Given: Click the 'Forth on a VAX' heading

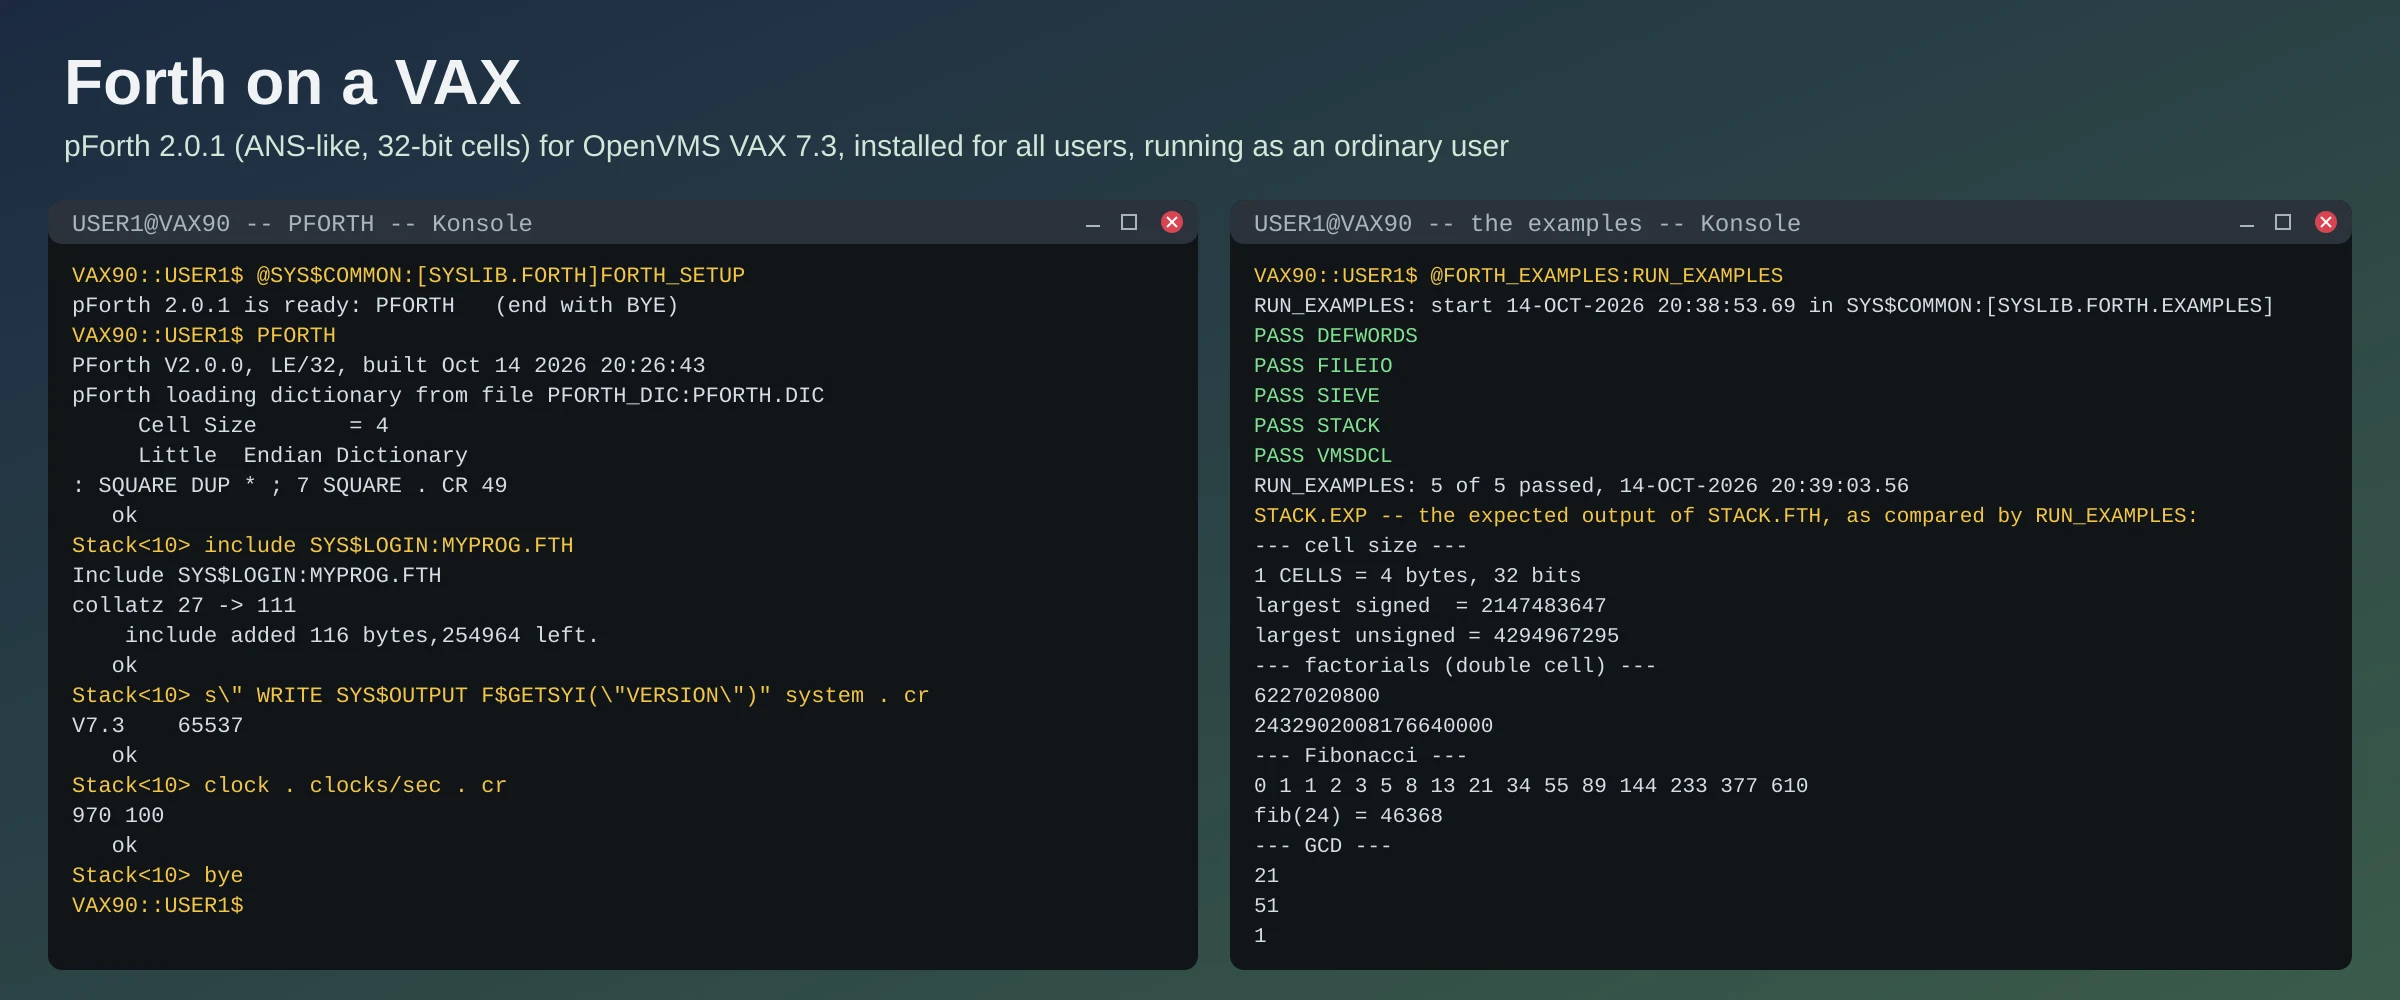Looking at the screenshot, I should coord(293,82).
